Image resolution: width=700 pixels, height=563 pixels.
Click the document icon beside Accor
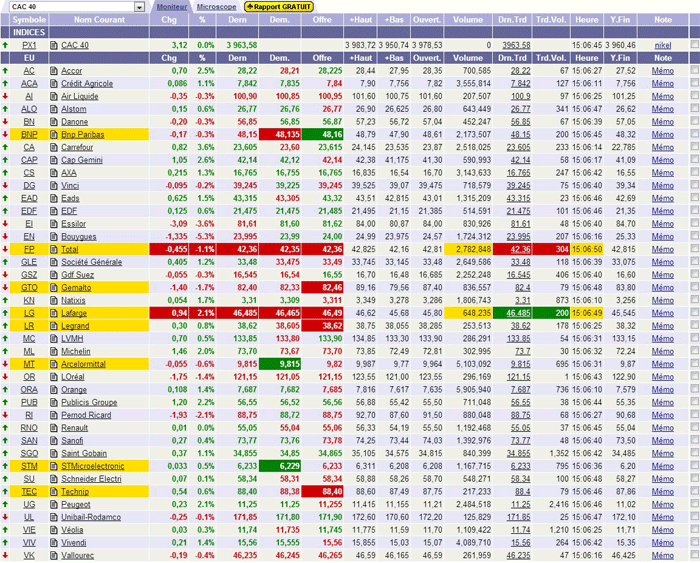[x=54, y=71]
